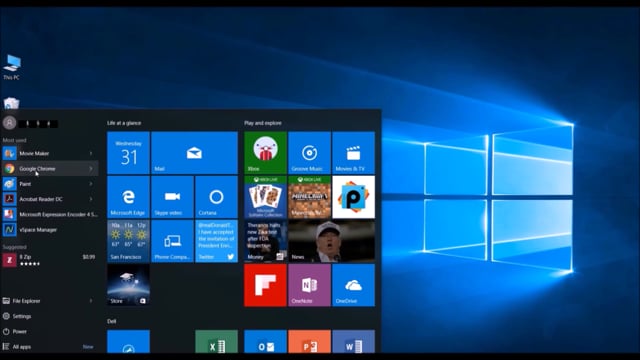The height and width of the screenshot is (360, 640).
Task: Open the News tile
Action: 331,241
